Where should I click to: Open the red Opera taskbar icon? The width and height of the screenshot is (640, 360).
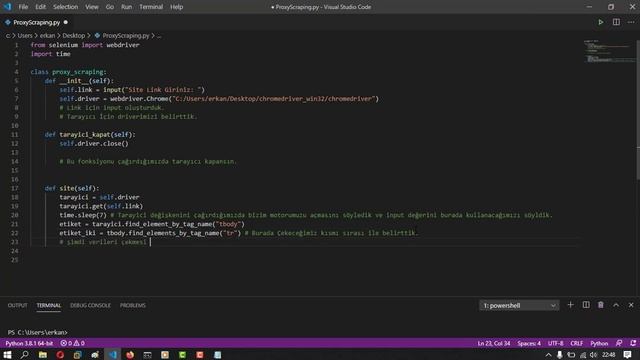click(60, 355)
